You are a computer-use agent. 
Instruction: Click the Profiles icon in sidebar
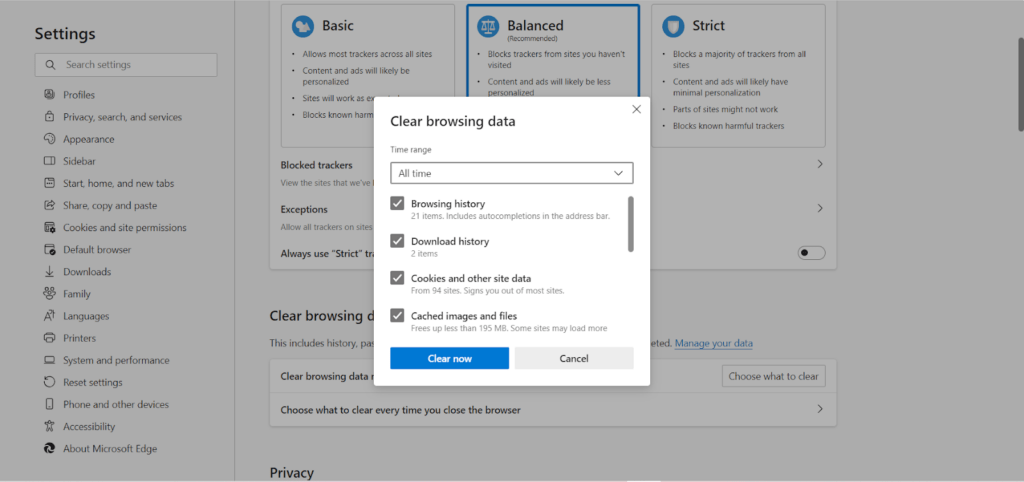(49, 95)
